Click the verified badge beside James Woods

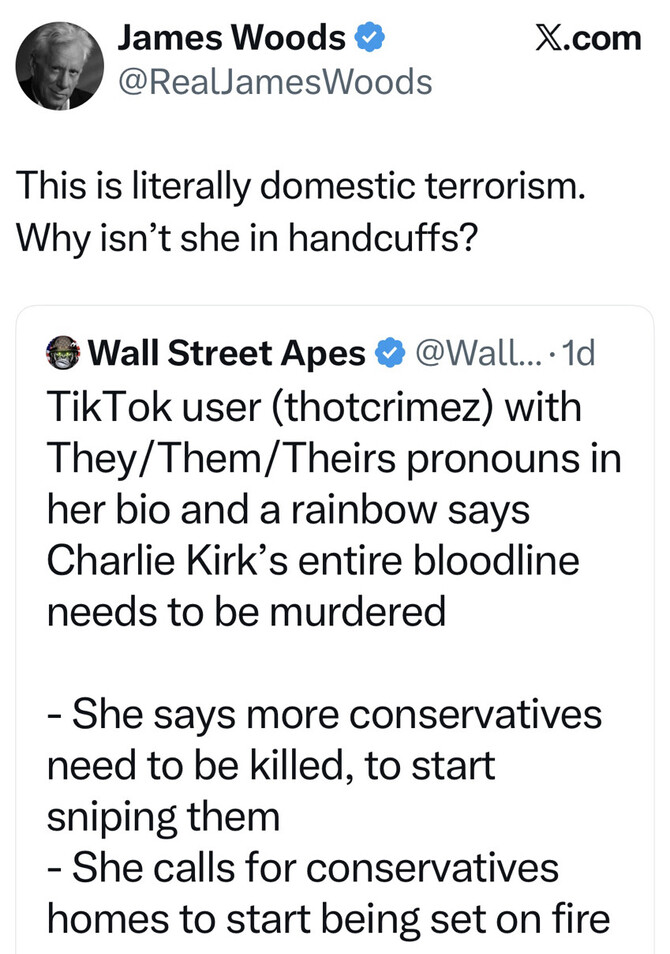(x=371, y=39)
